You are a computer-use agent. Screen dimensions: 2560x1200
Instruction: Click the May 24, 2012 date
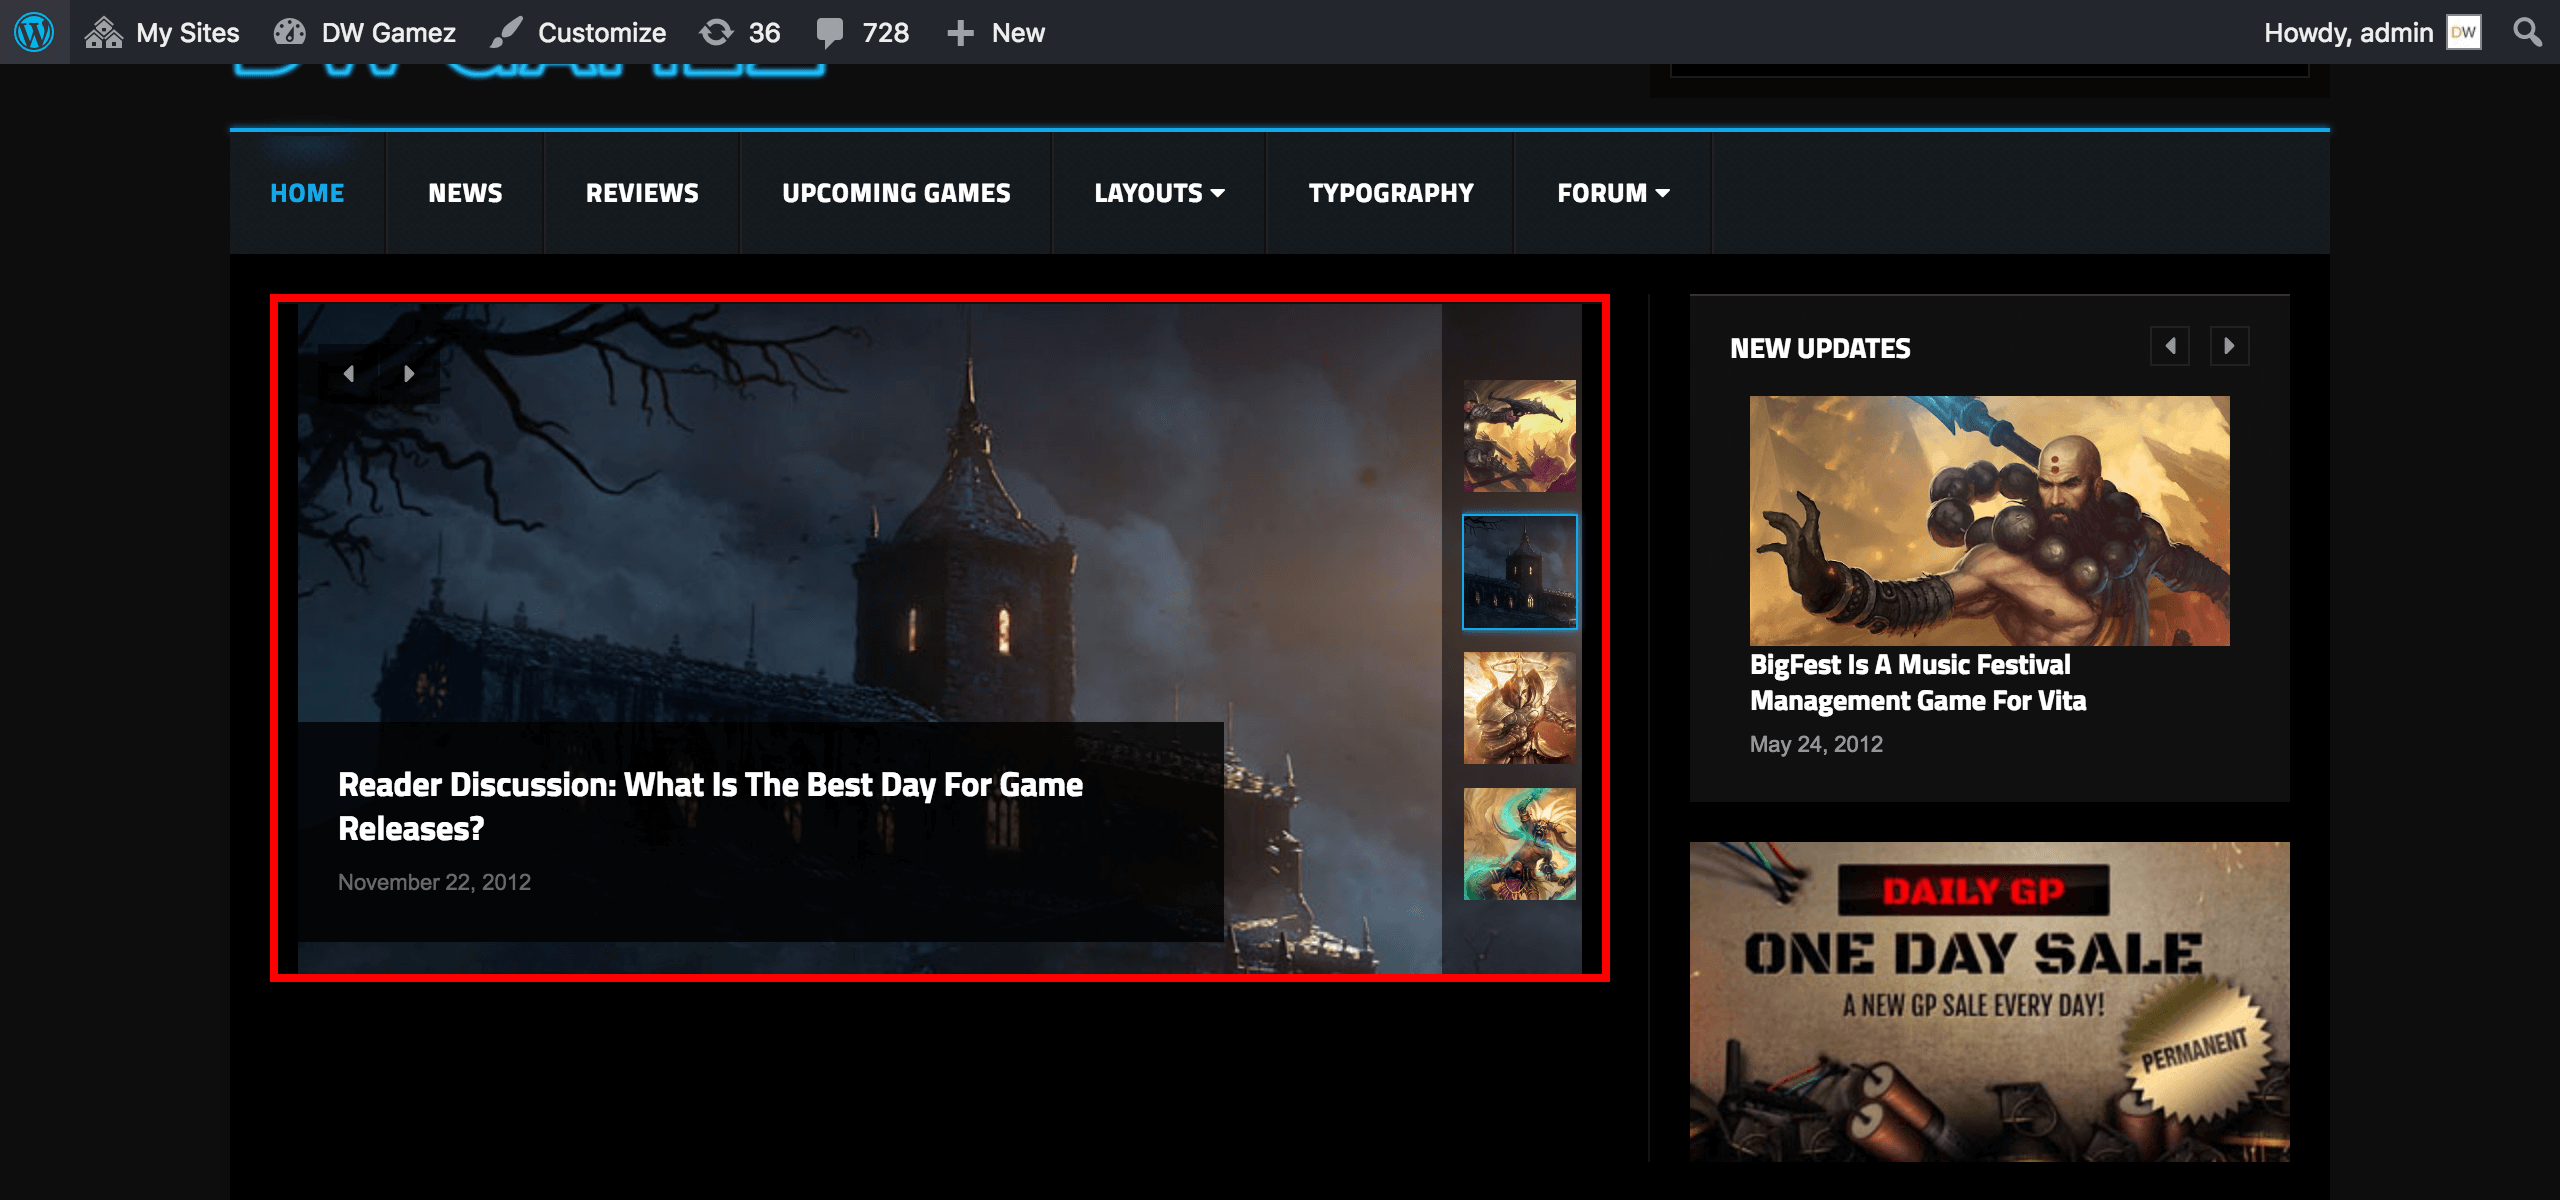[1816, 744]
